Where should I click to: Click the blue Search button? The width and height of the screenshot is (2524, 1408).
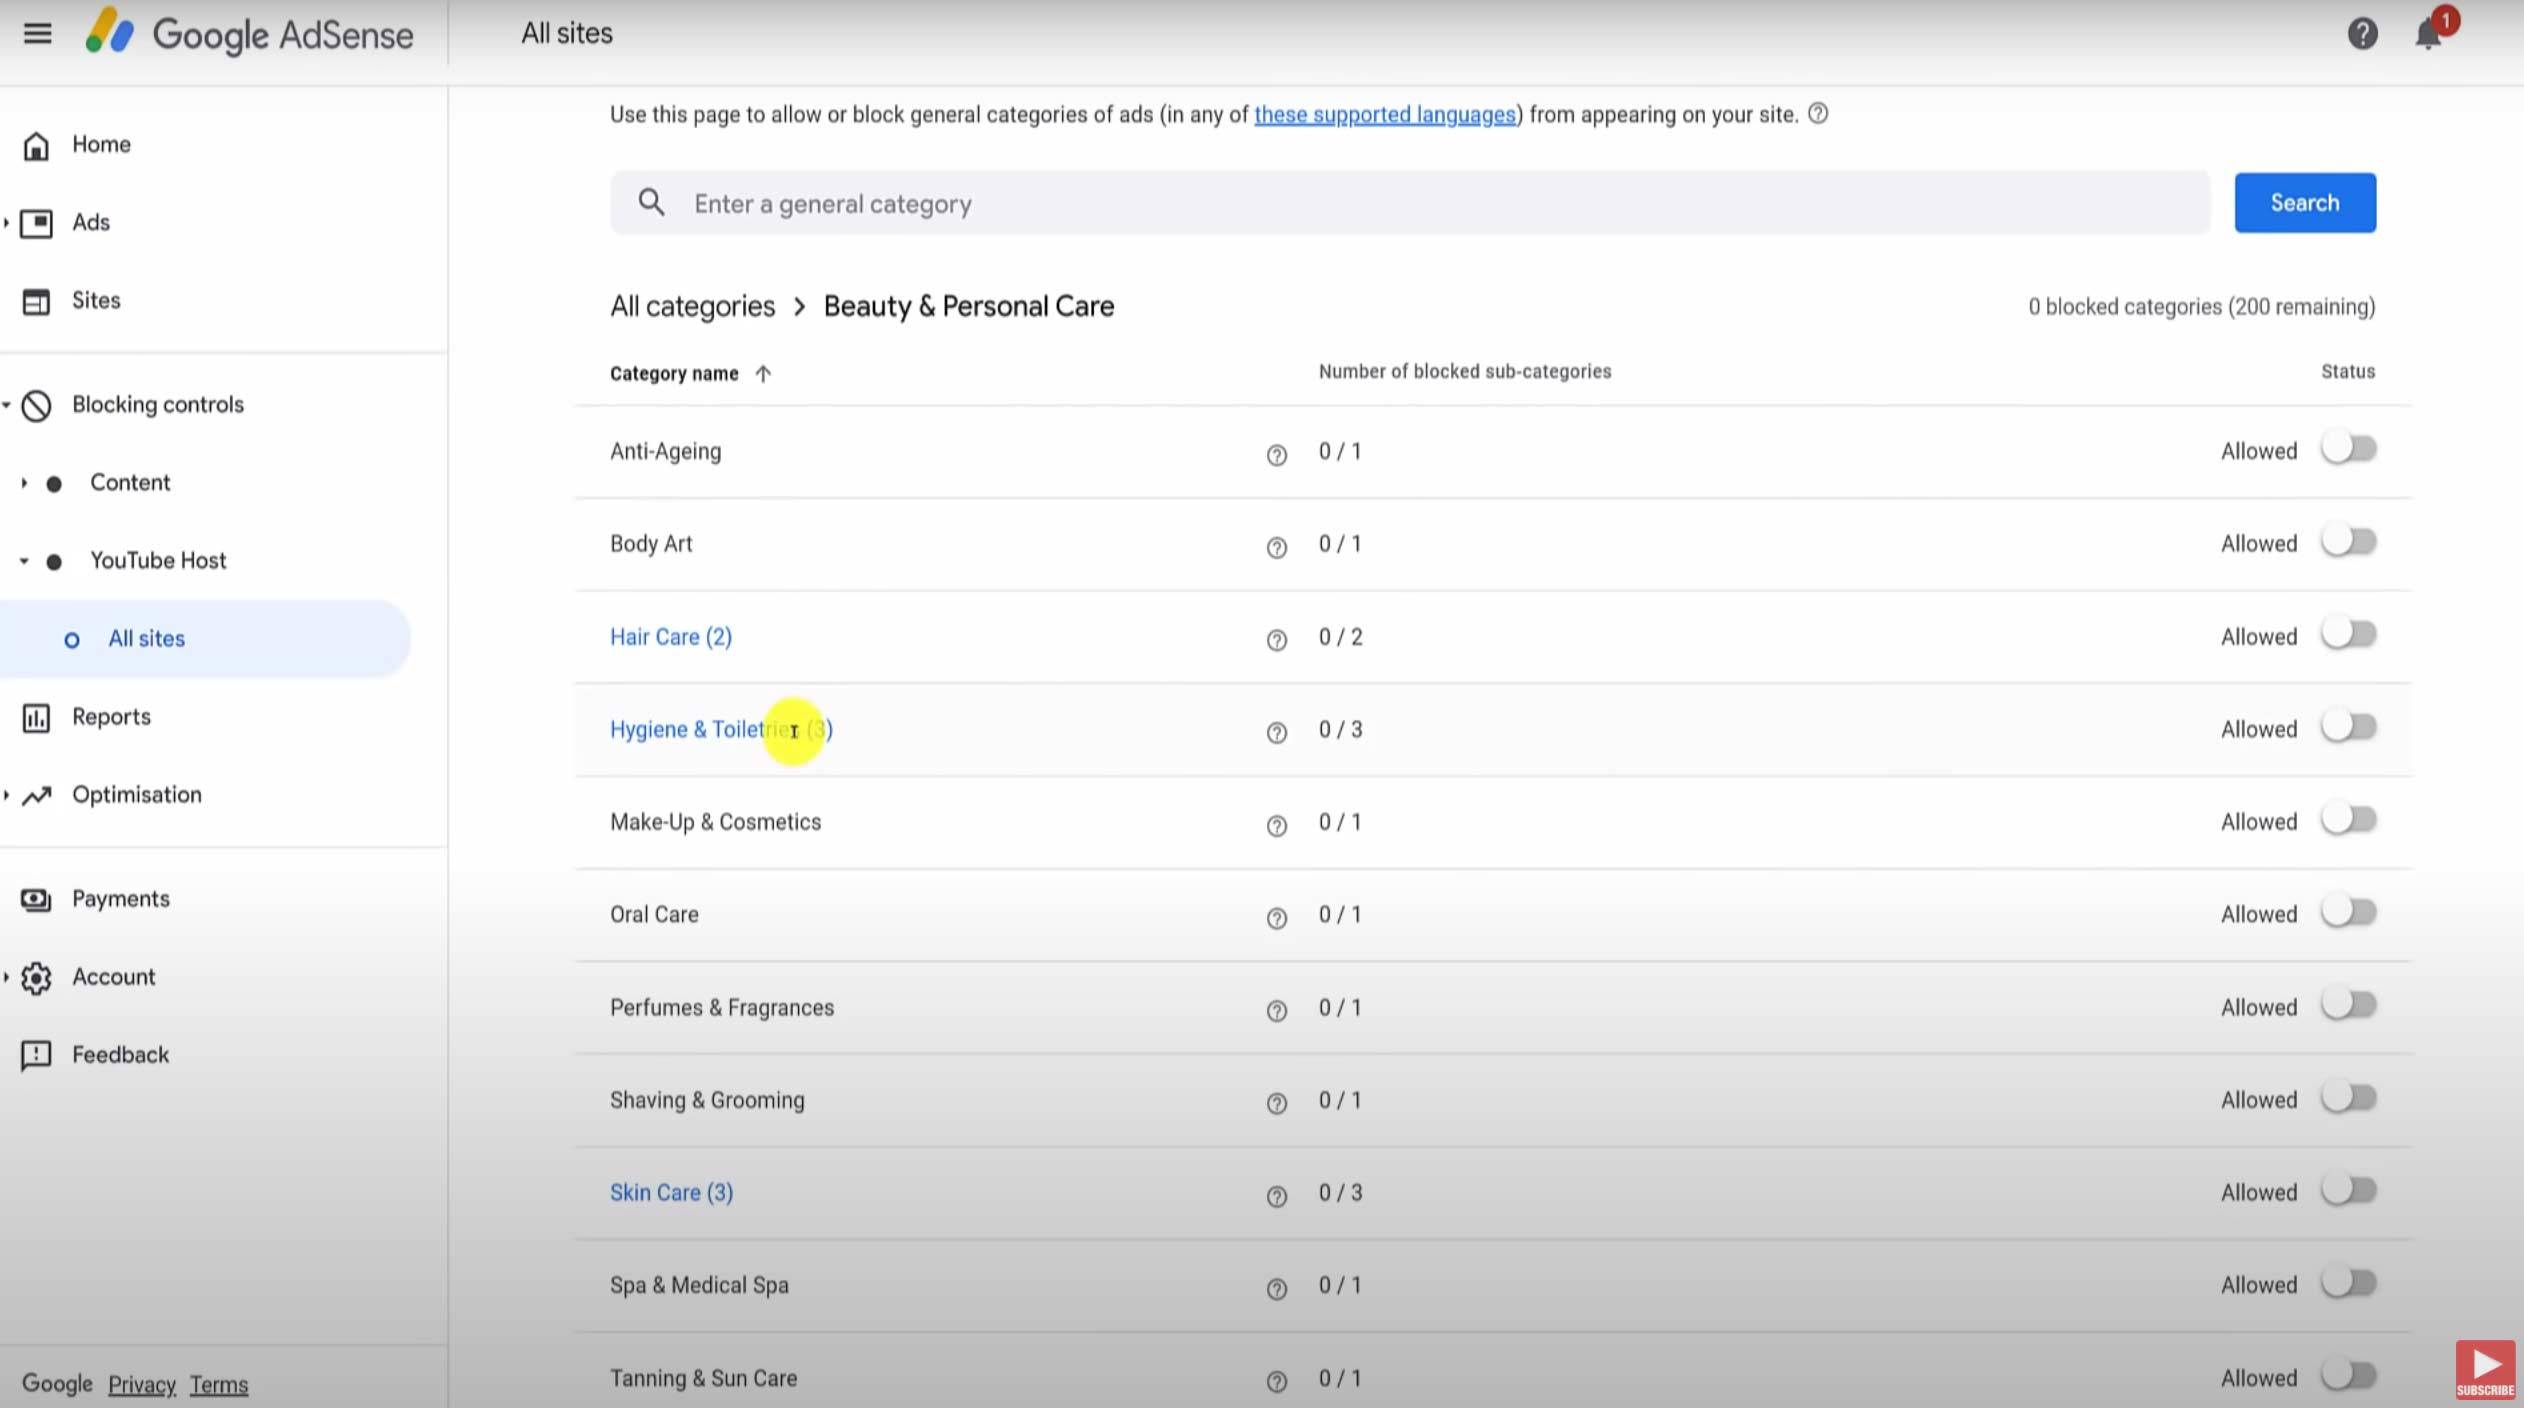click(x=2304, y=203)
